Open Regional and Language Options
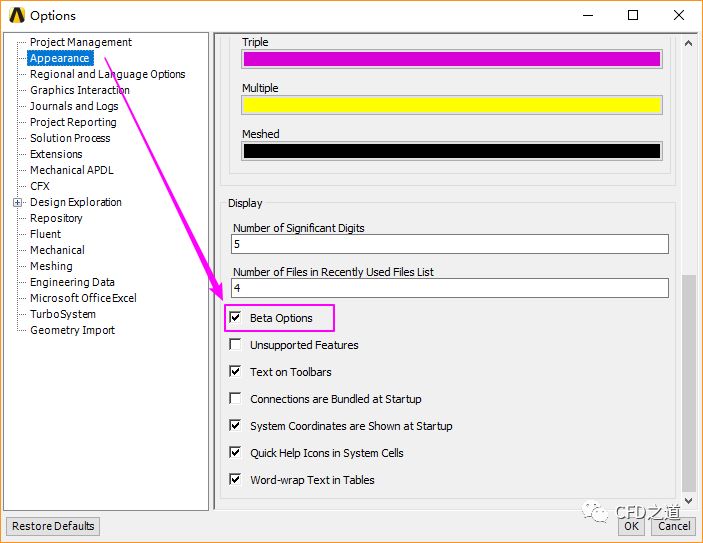The image size is (703, 543). click(x=108, y=74)
